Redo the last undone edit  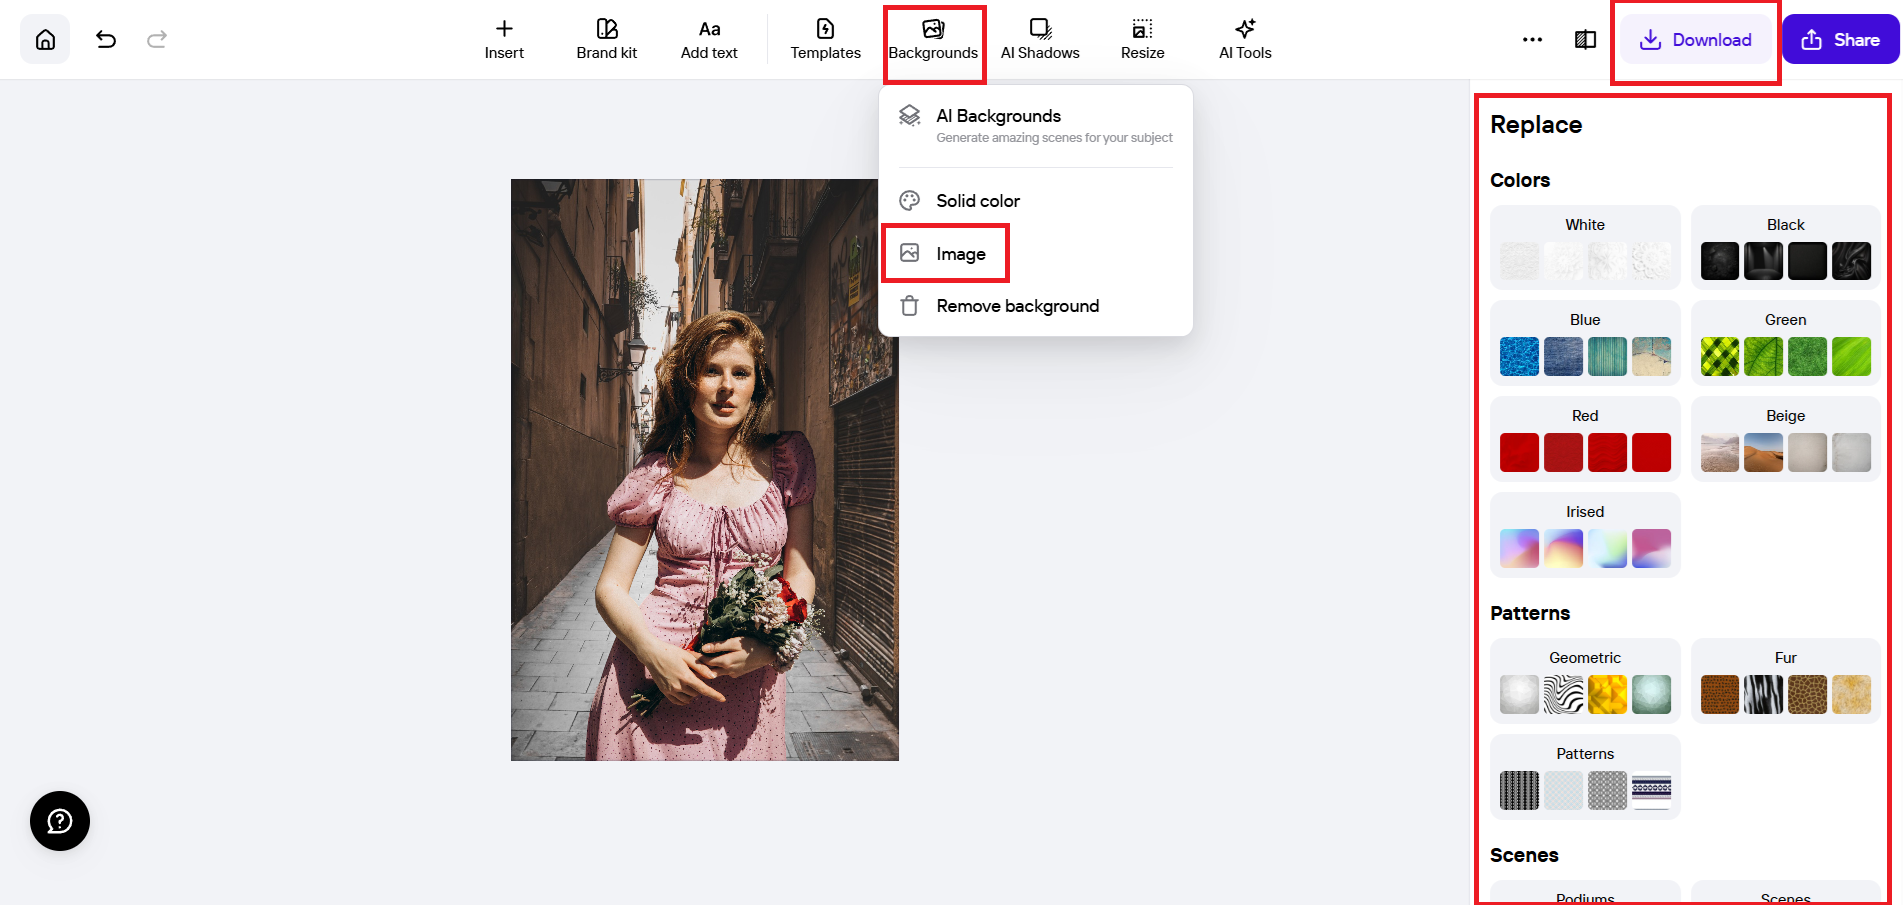[157, 40]
